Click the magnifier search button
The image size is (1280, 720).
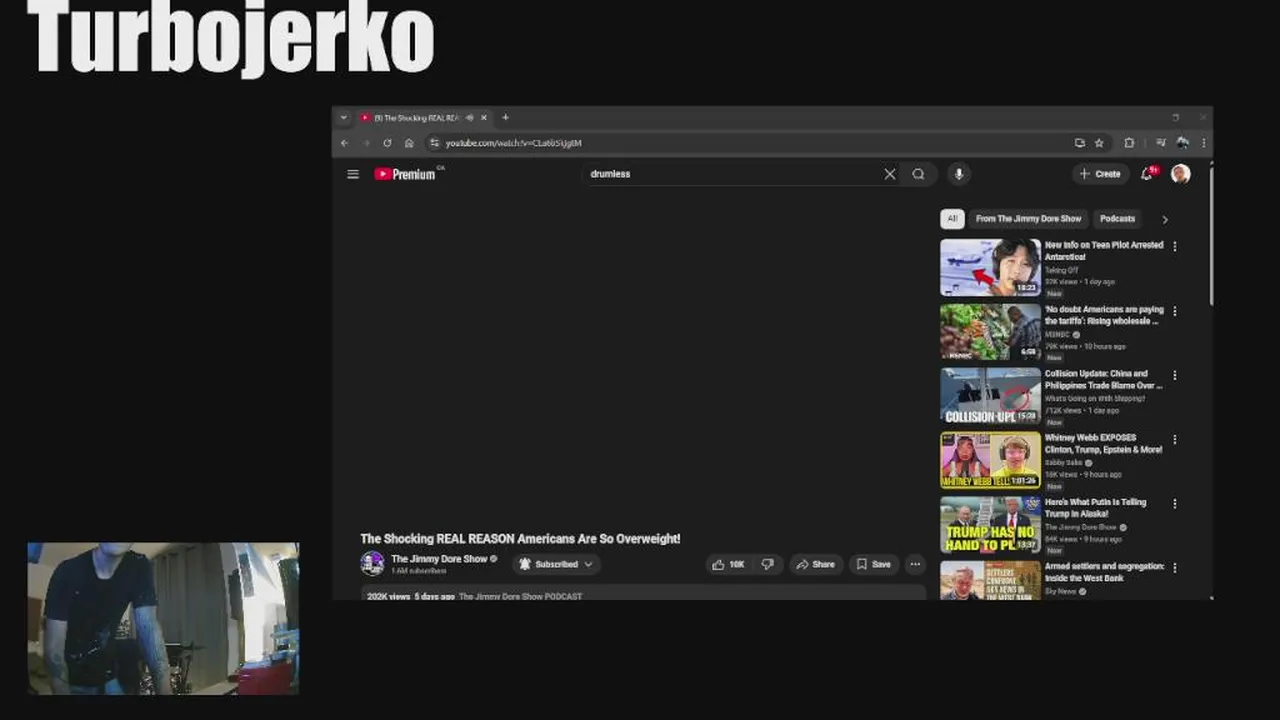tap(918, 174)
